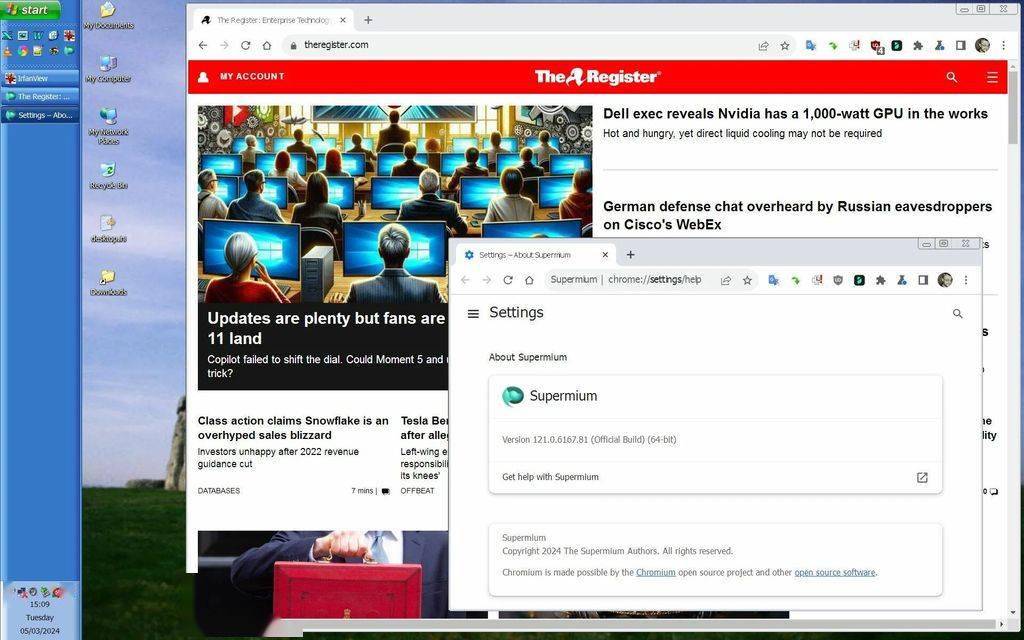Select My Network Places desktop icon
The height and width of the screenshot is (640, 1024).
click(108, 126)
